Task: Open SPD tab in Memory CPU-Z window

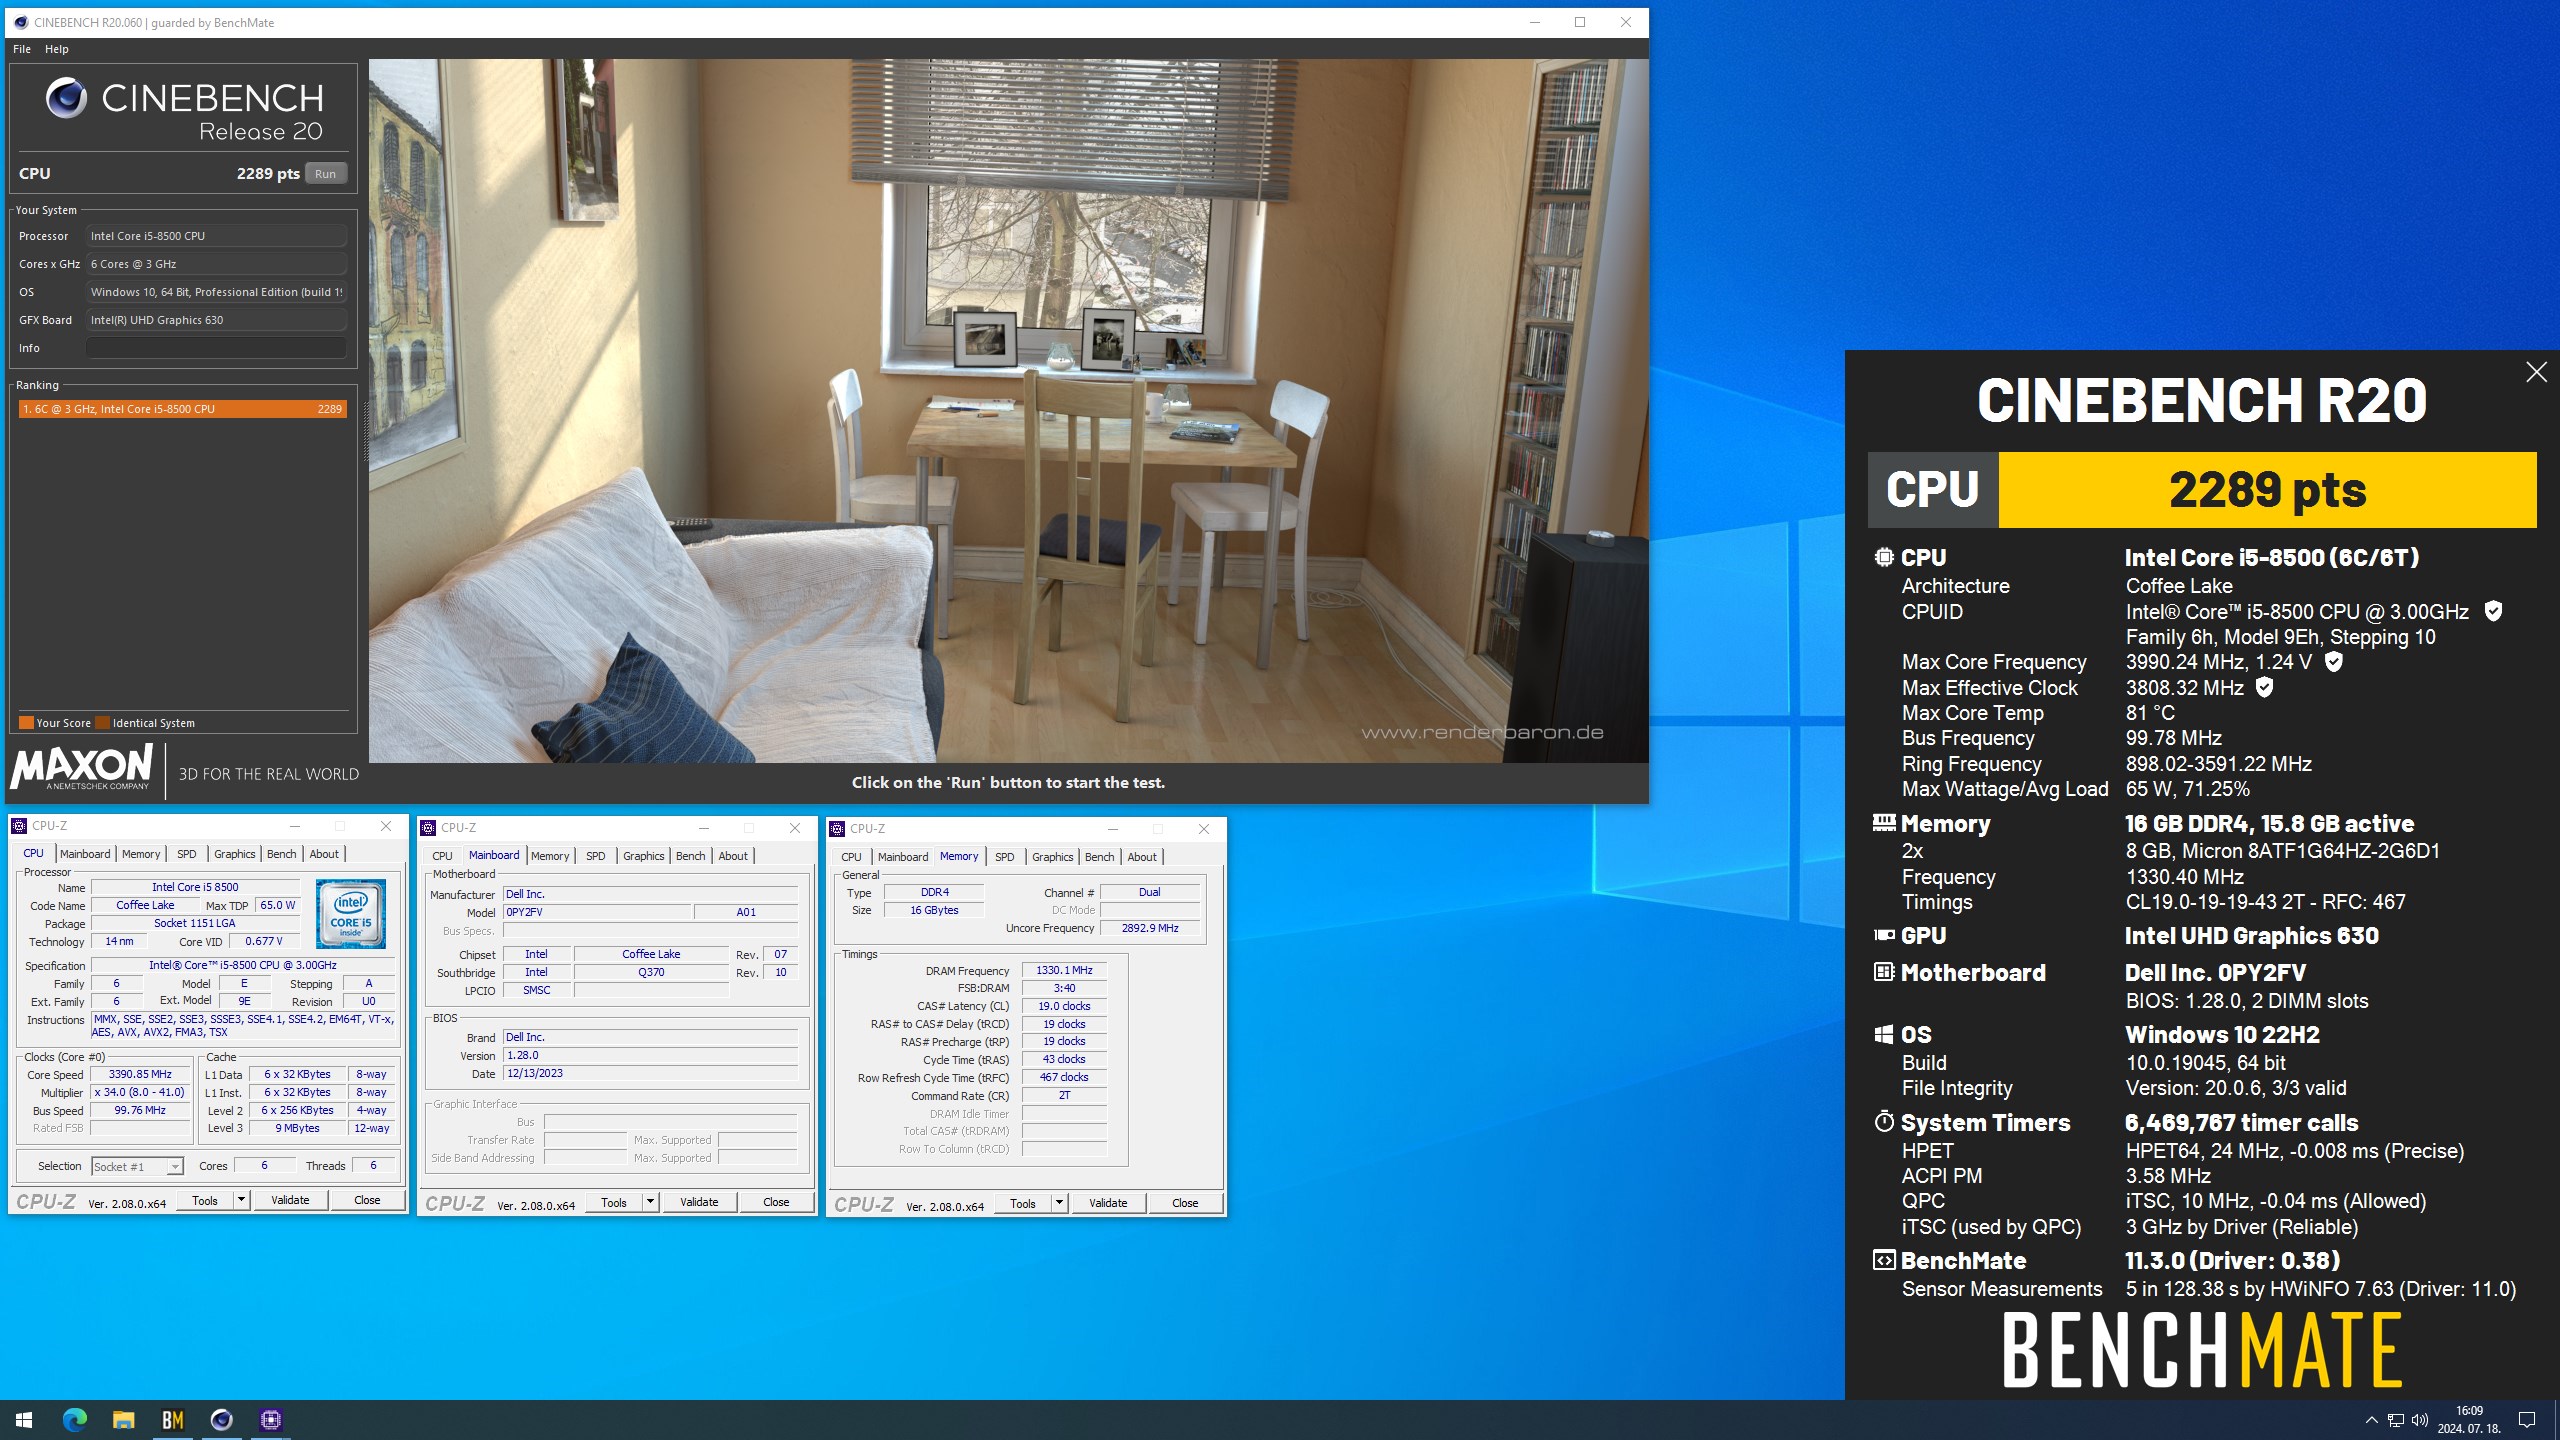Action: pyautogui.click(x=1005, y=857)
